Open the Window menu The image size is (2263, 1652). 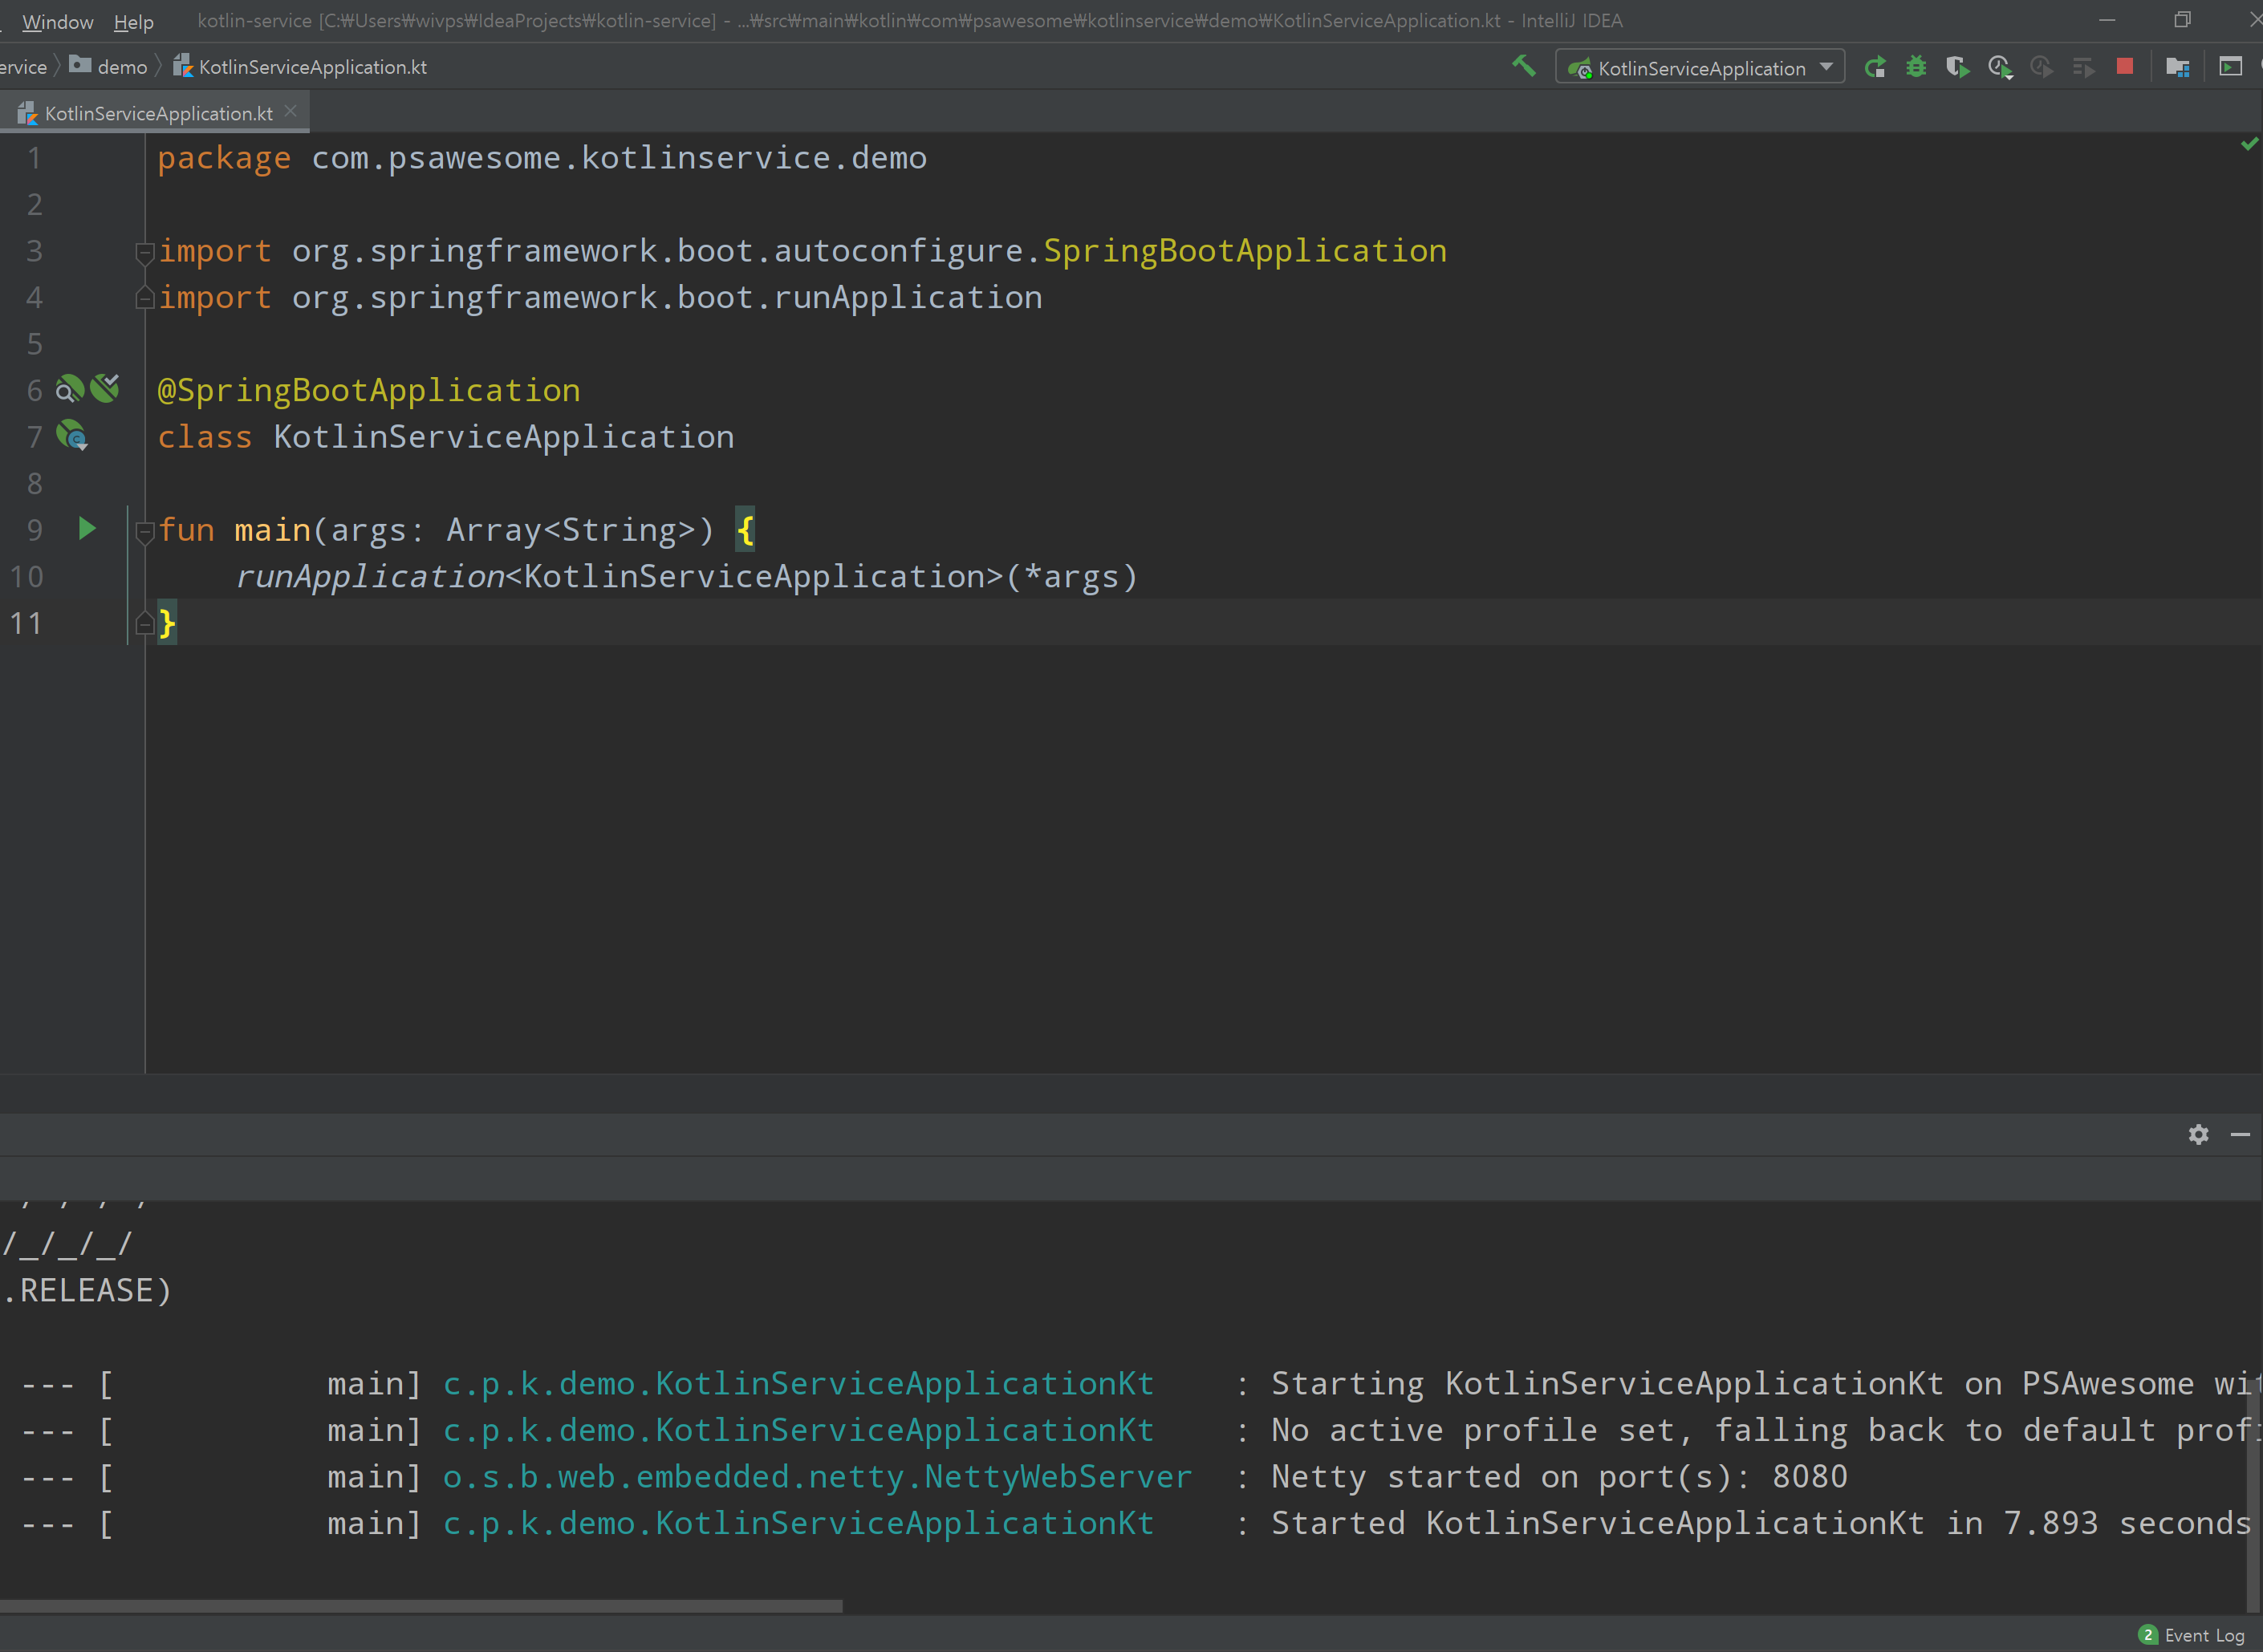pos(57,21)
